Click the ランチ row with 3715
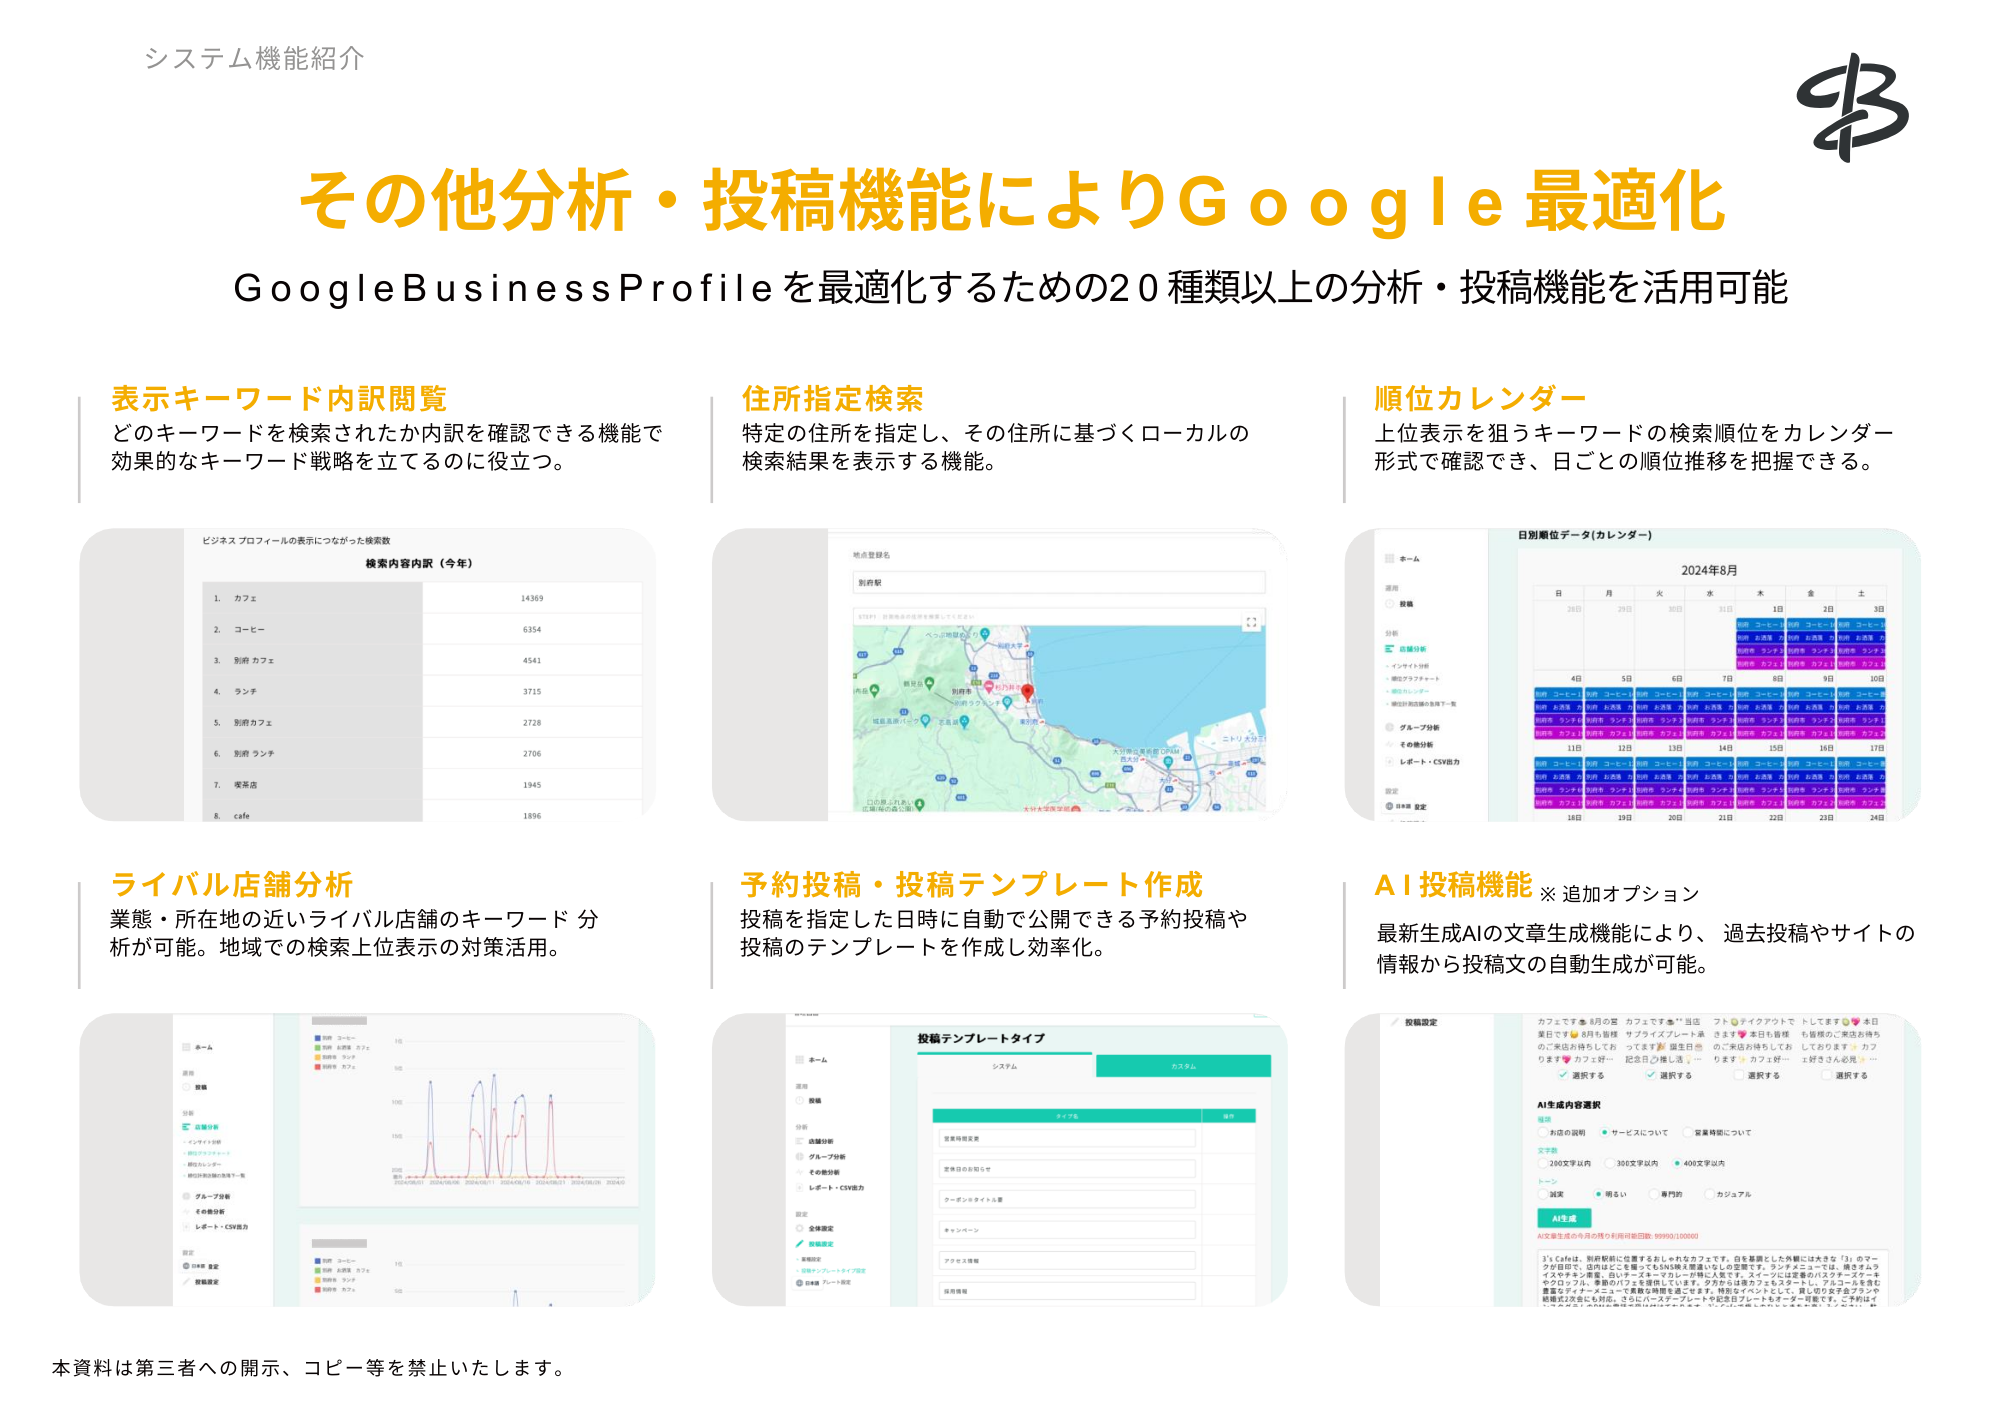The width and height of the screenshot is (2000, 1414). click(422, 691)
